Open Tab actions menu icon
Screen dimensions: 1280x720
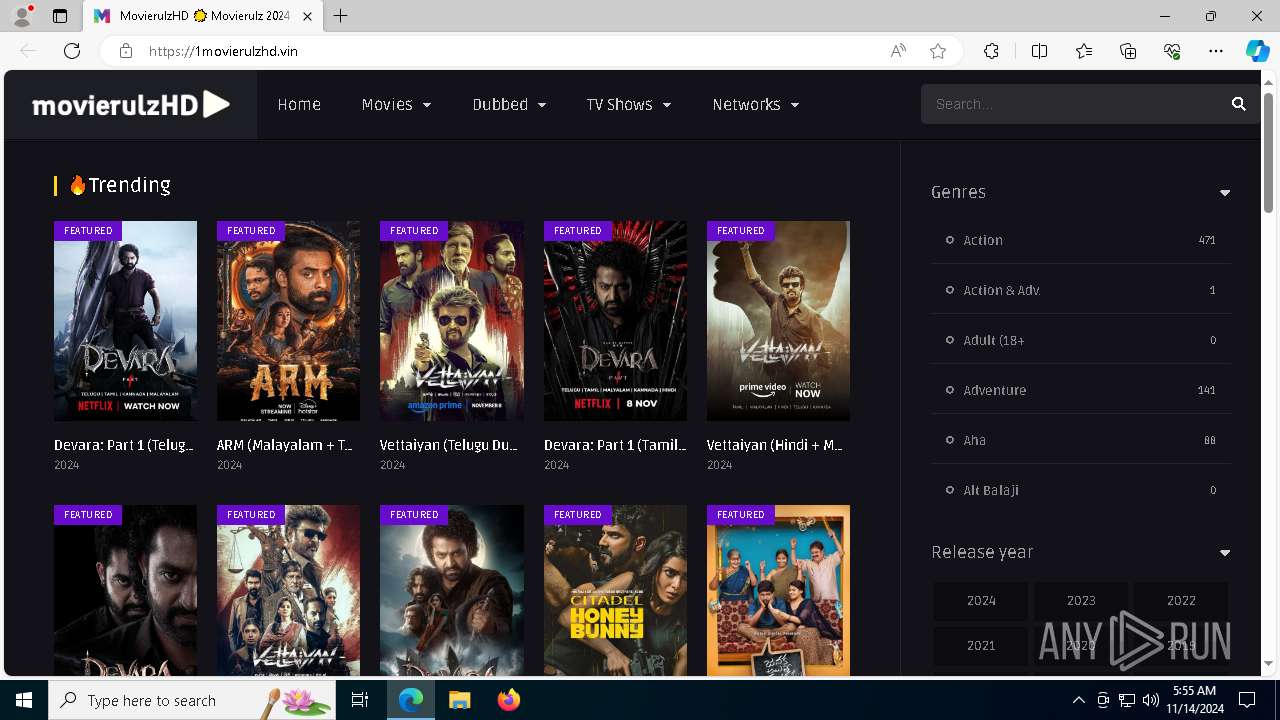[60, 16]
